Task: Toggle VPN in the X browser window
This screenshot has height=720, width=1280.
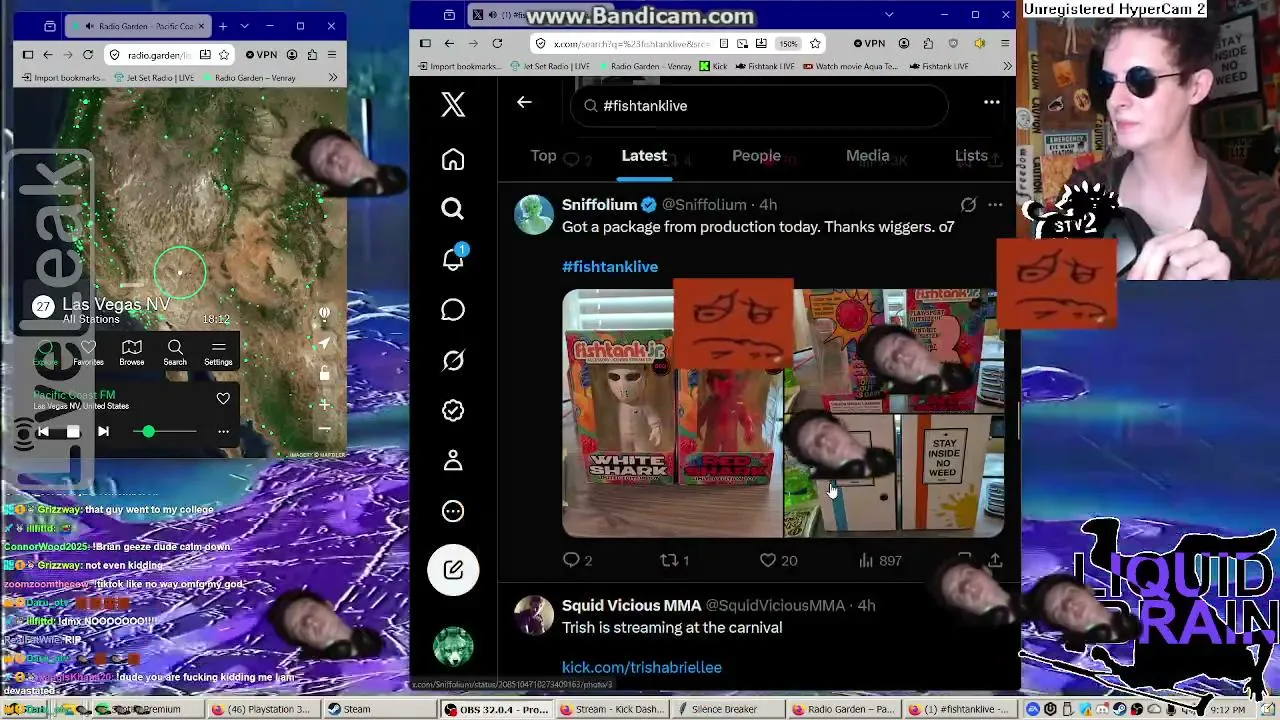Action: point(869,44)
